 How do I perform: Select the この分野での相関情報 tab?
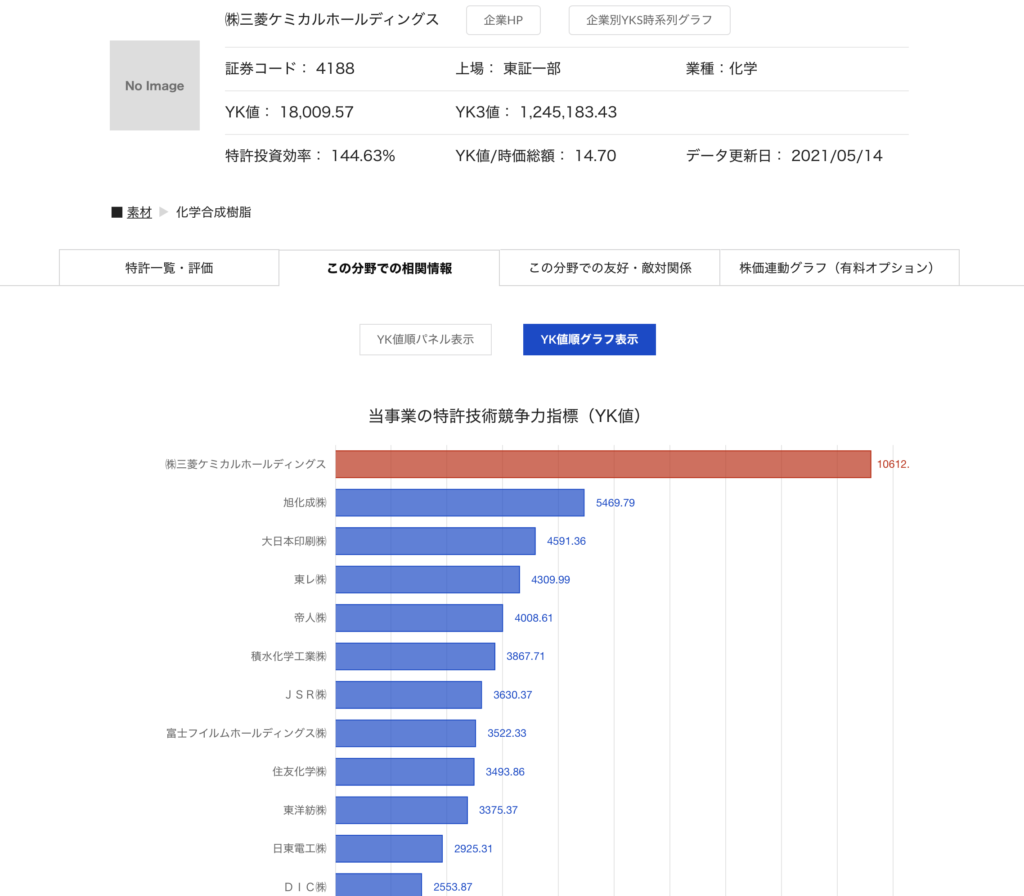(389, 268)
